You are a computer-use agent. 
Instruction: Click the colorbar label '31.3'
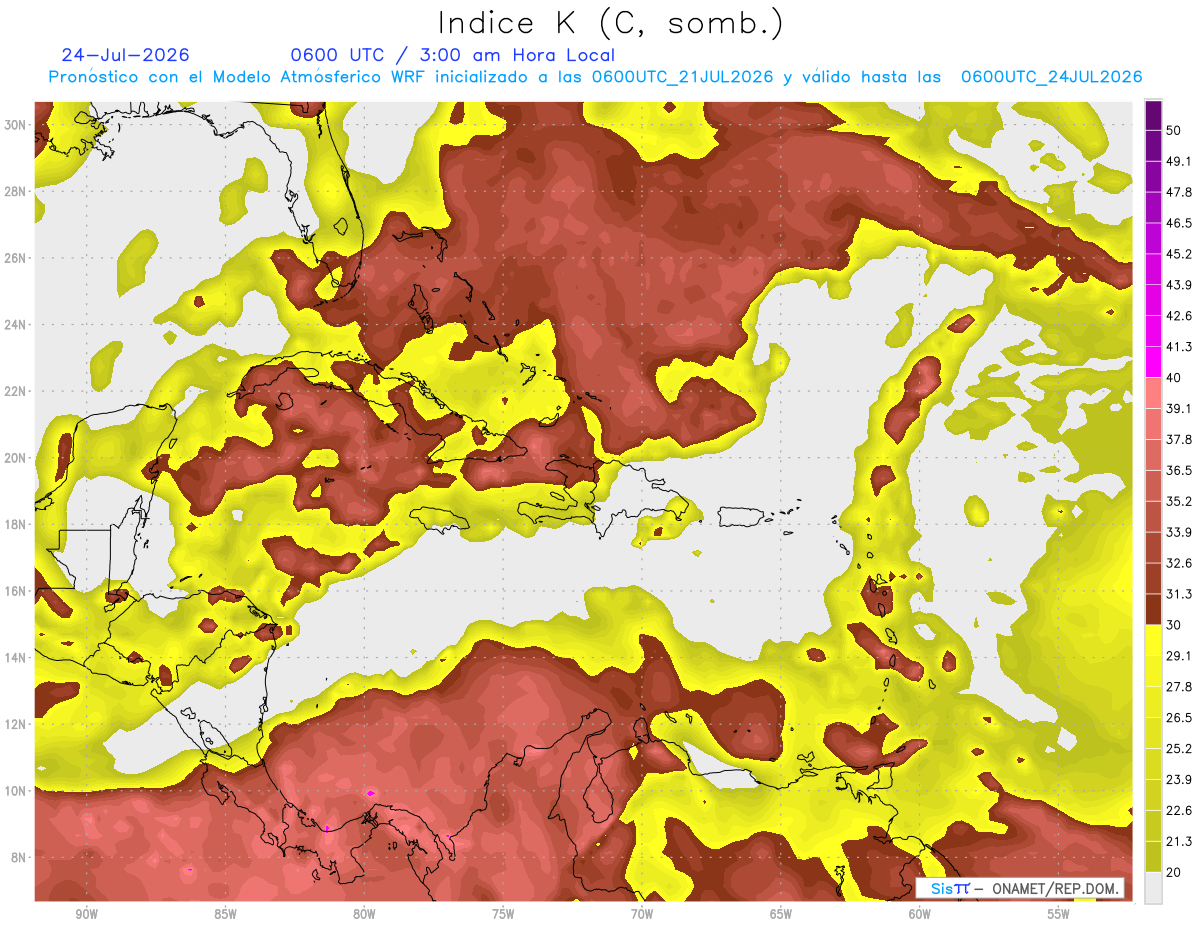tap(1178, 594)
